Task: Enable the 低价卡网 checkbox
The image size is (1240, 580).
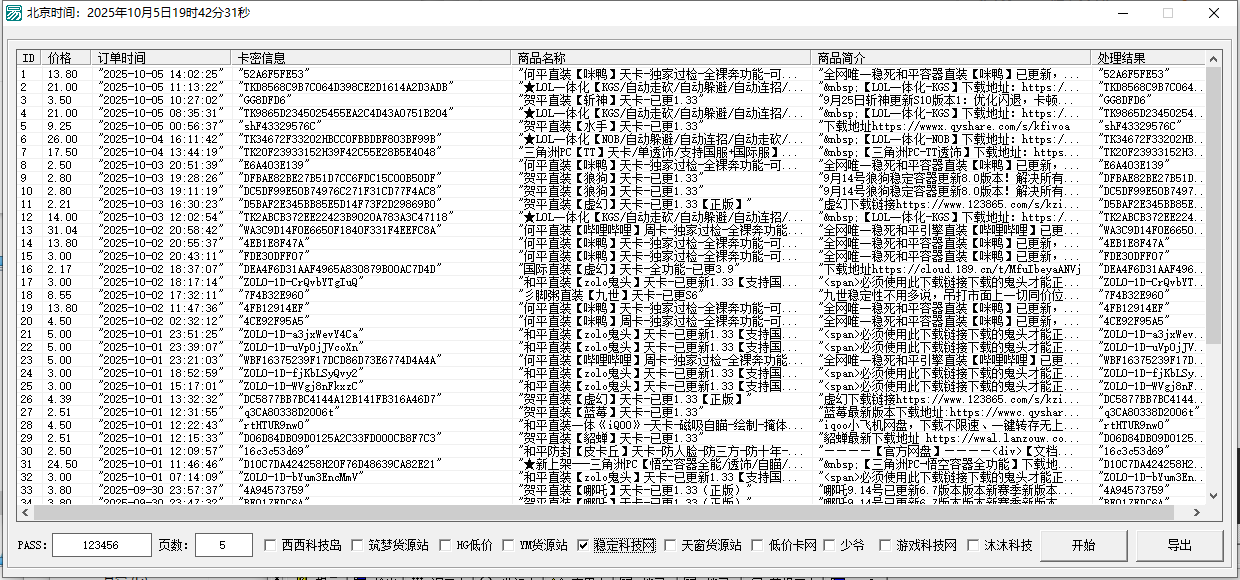Action: click(757, 546)
